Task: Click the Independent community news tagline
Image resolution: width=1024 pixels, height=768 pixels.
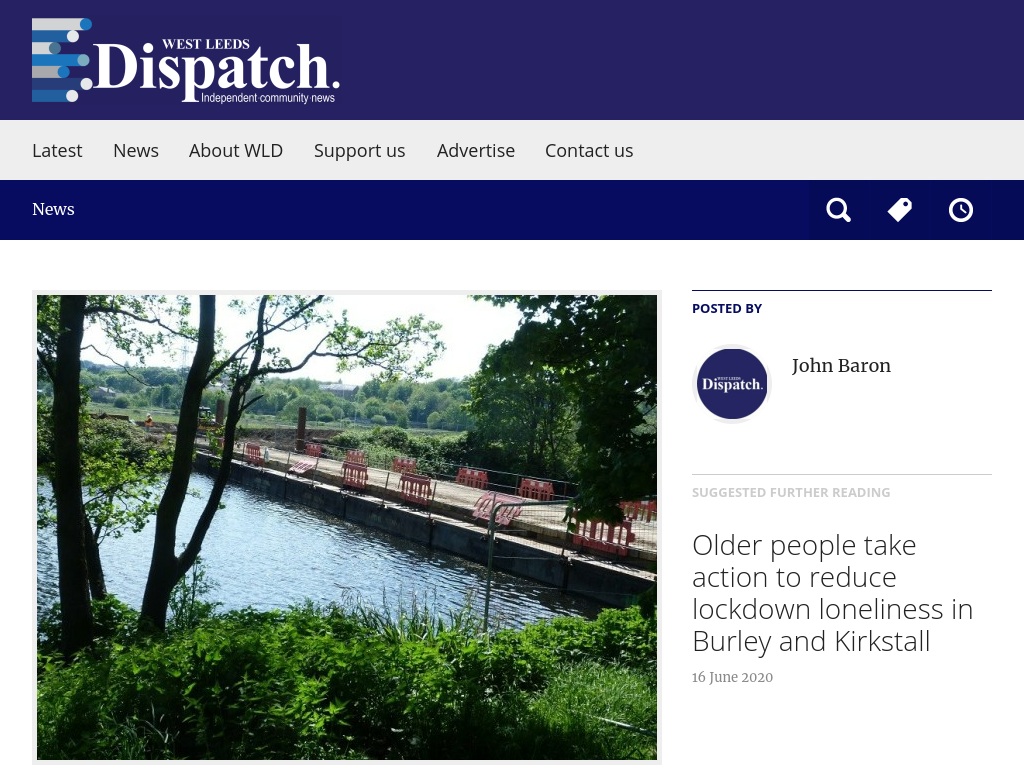Action: [x=268, y=98]
